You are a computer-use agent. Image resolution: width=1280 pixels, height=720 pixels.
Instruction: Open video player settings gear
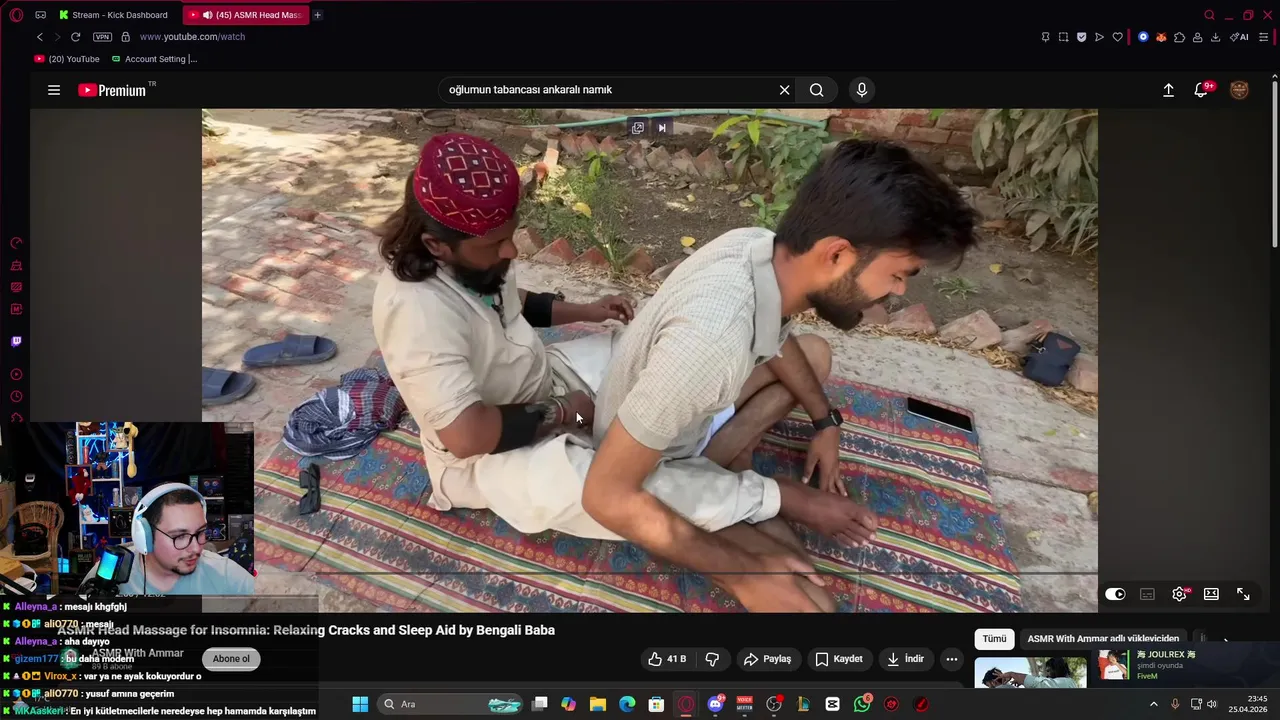click(1180, 594)
